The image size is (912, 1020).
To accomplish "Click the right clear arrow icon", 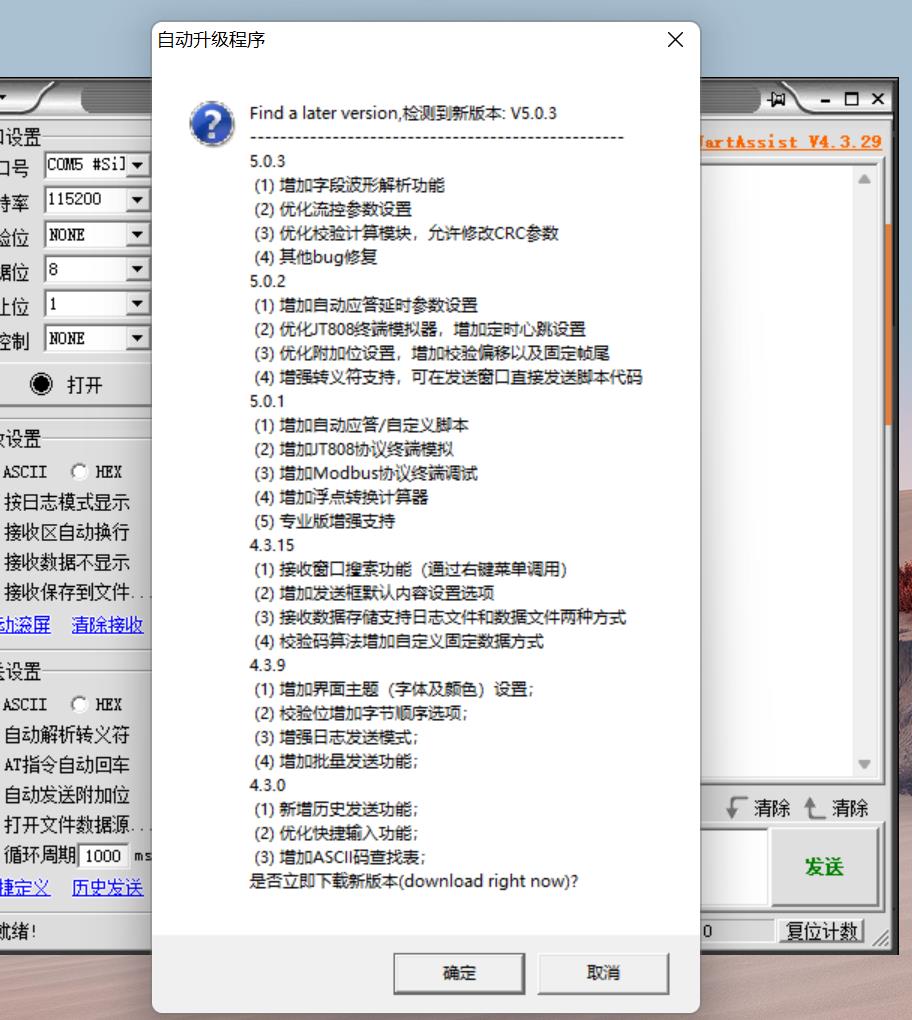I will 815,807.
